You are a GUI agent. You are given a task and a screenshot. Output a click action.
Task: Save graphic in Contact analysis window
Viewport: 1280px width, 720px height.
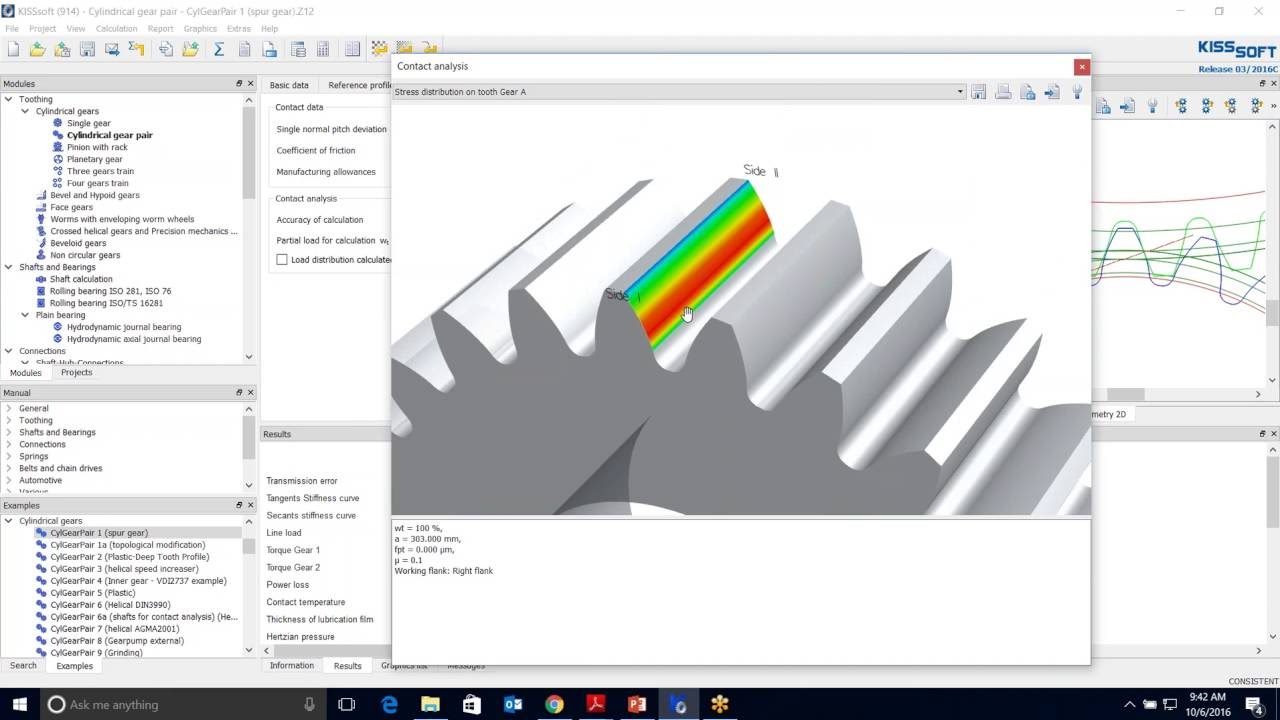pyautogui.click(x=979, y=92)
